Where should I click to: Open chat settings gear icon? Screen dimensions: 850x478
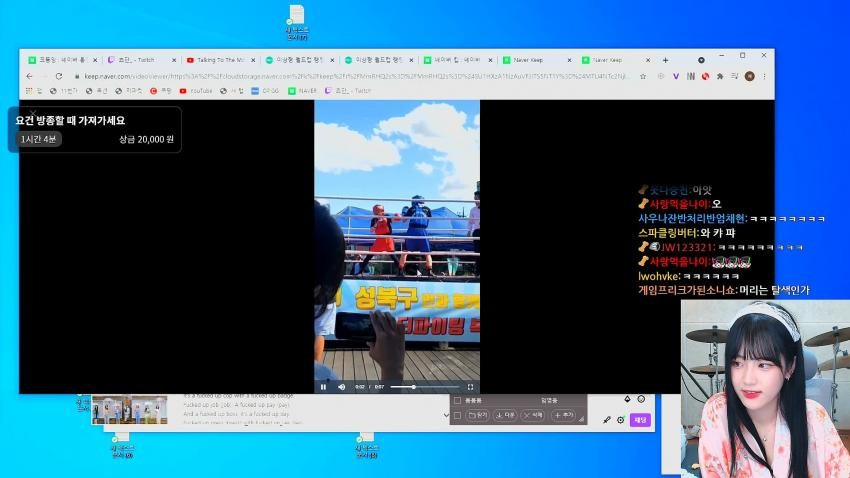pos(621,420)
